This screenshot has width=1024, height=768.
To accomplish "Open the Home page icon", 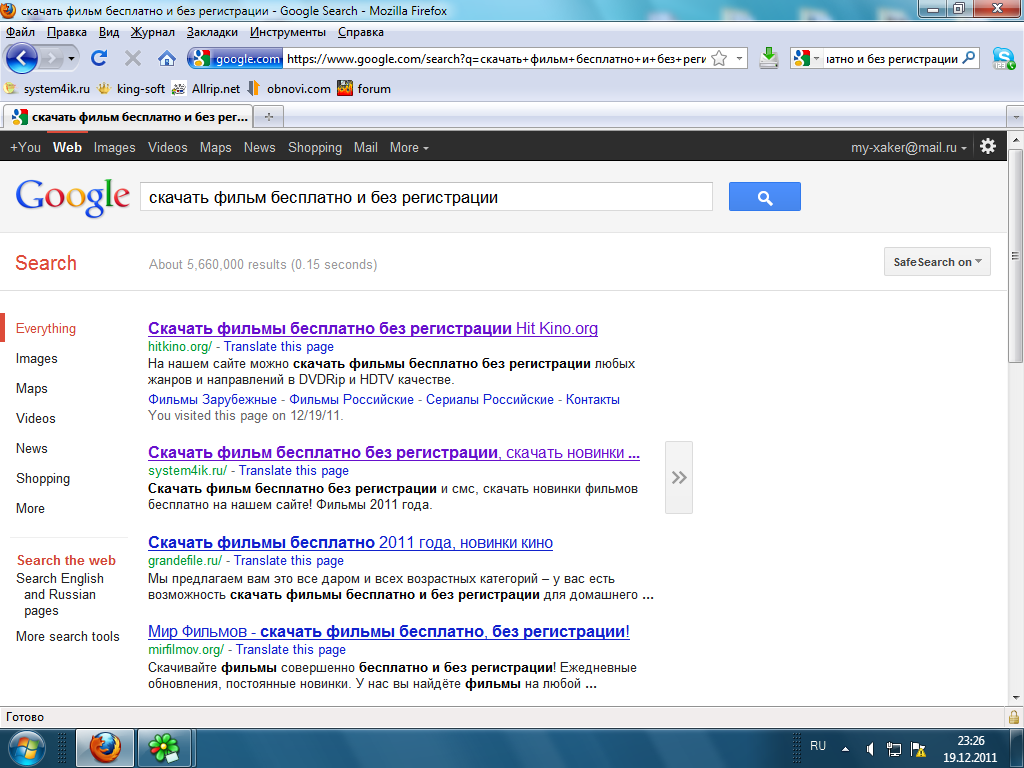I will tap(167, 59).
